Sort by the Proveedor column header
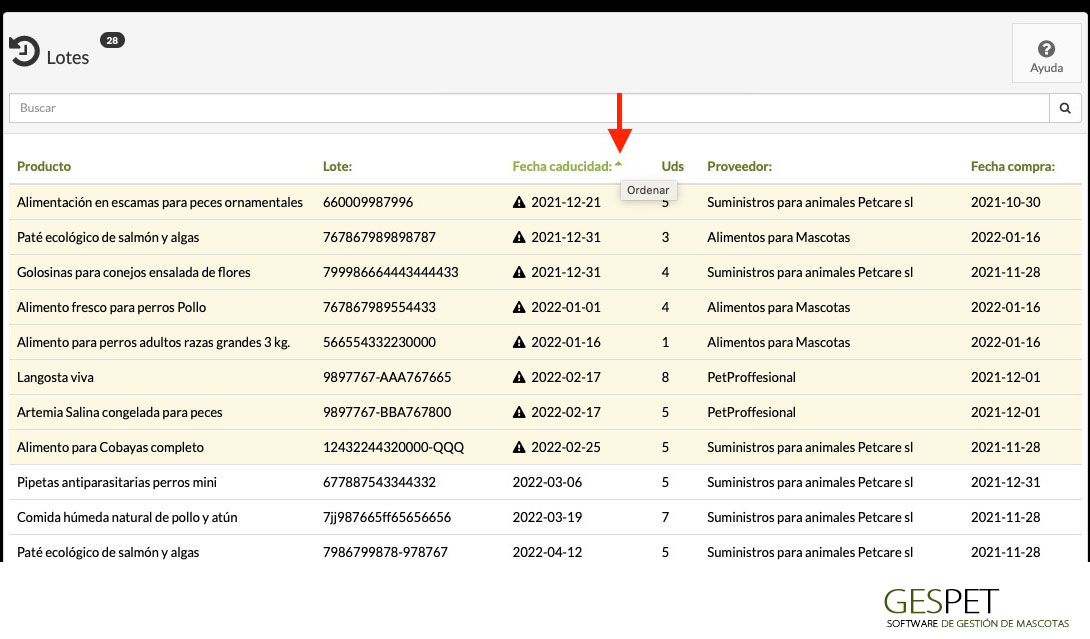 (x=739, y=166)
